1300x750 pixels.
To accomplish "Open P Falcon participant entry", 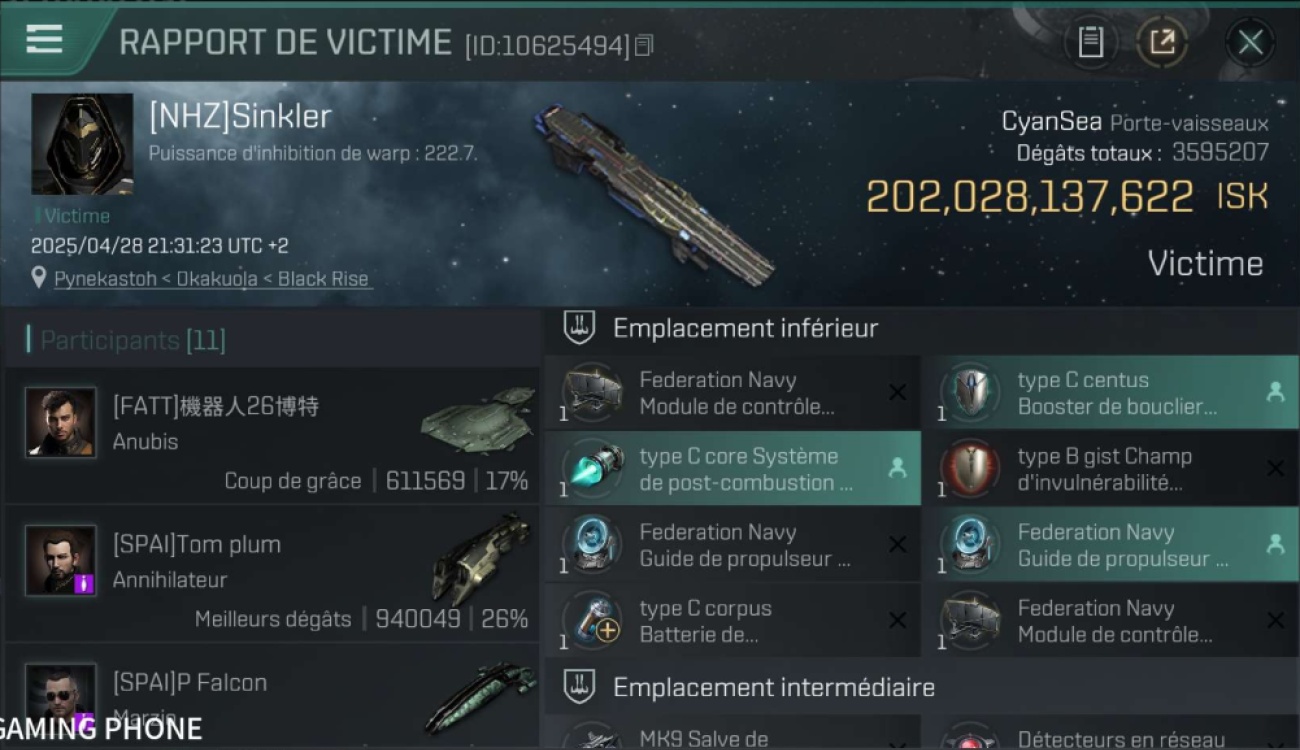I will (271, 695).
